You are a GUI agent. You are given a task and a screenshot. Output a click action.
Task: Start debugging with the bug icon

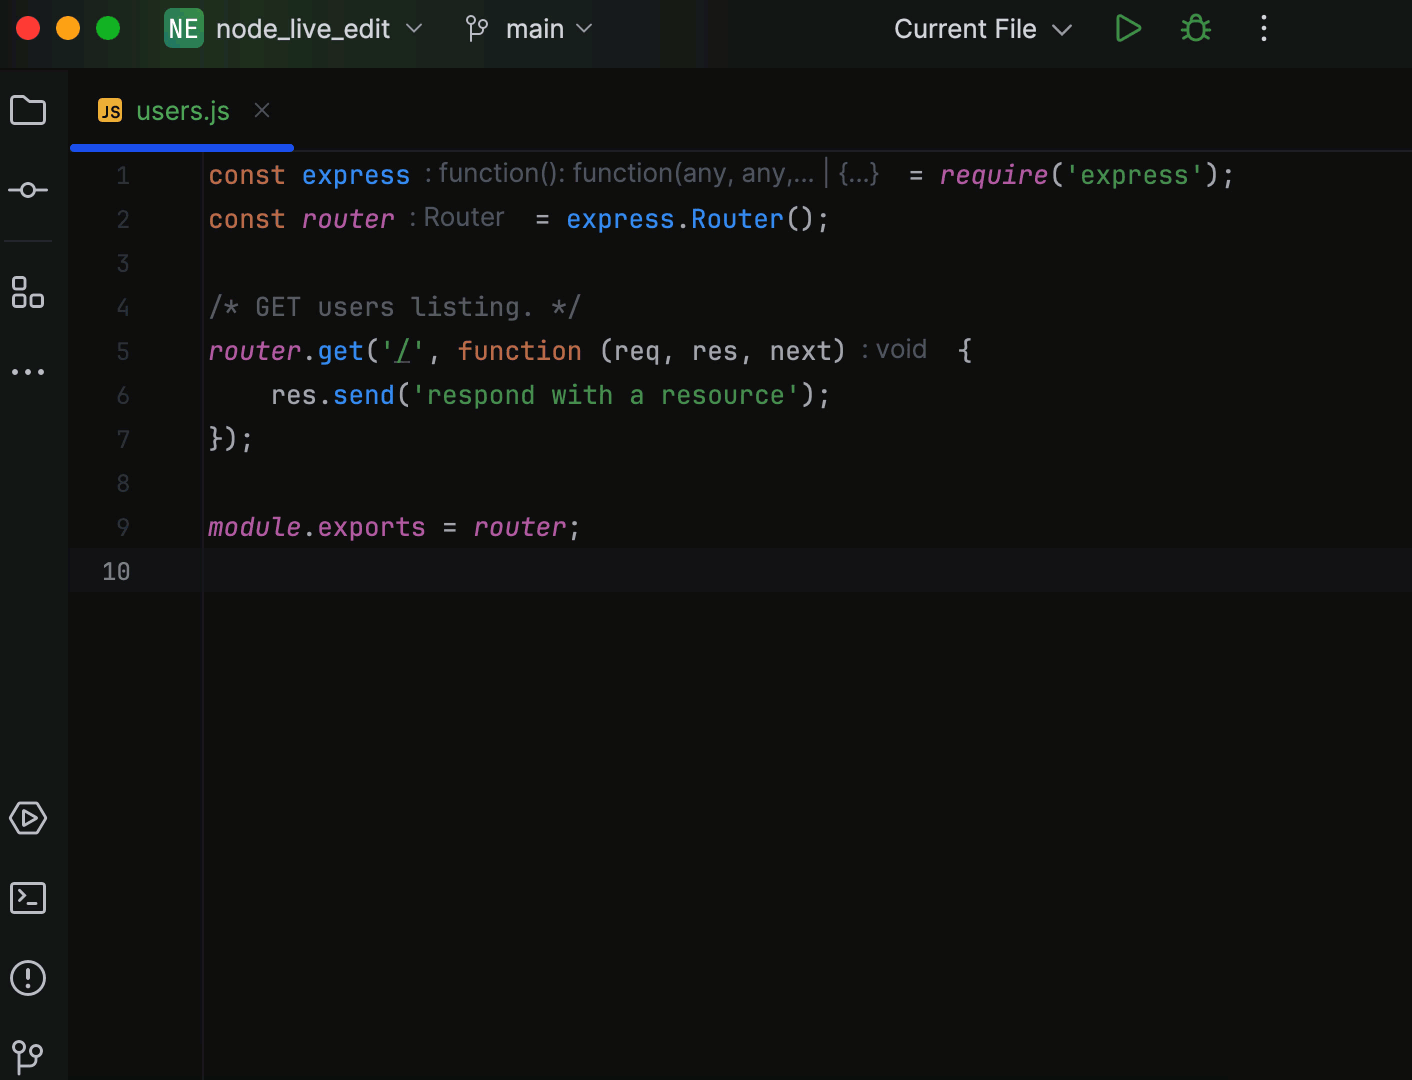coord(1195,28)
